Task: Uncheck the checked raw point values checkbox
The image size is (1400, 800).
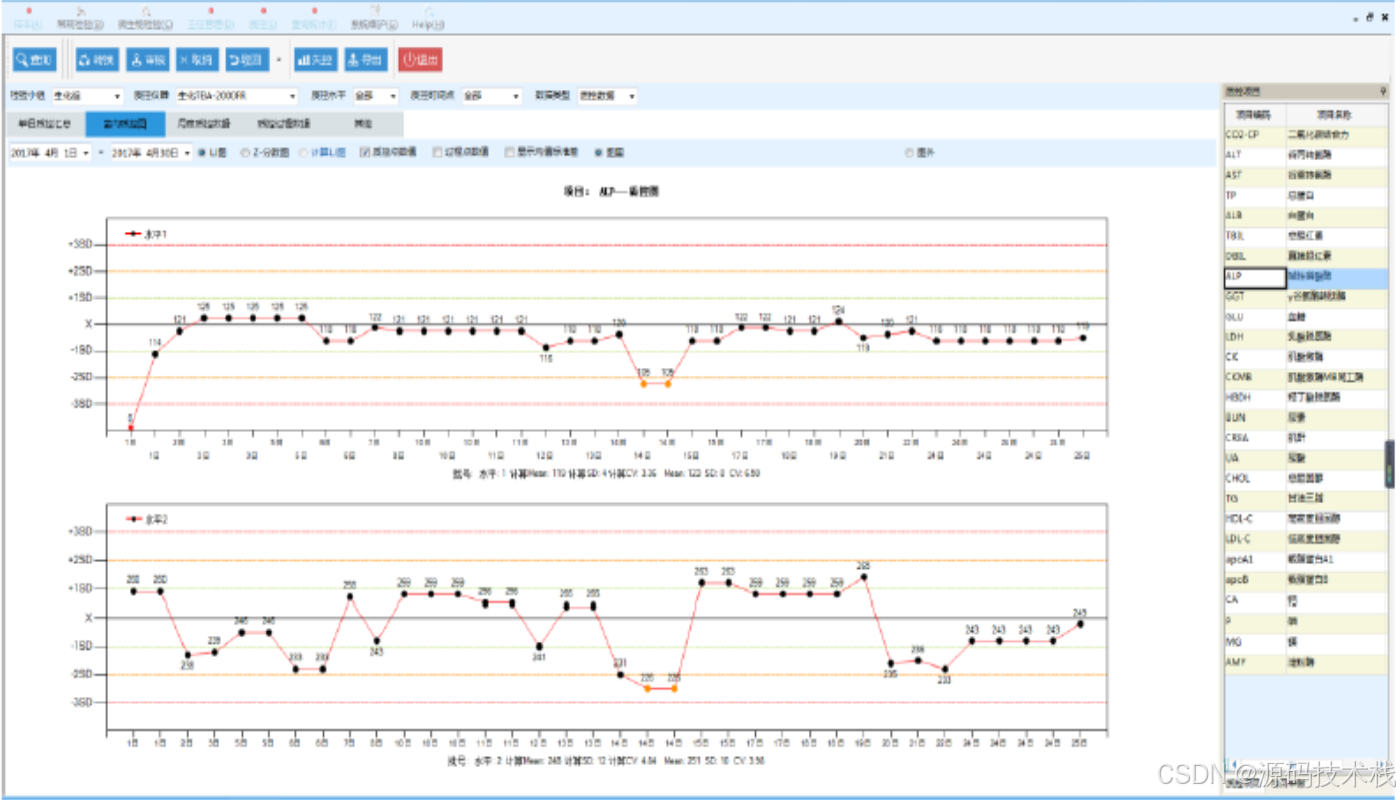Action: pos(365,153)
